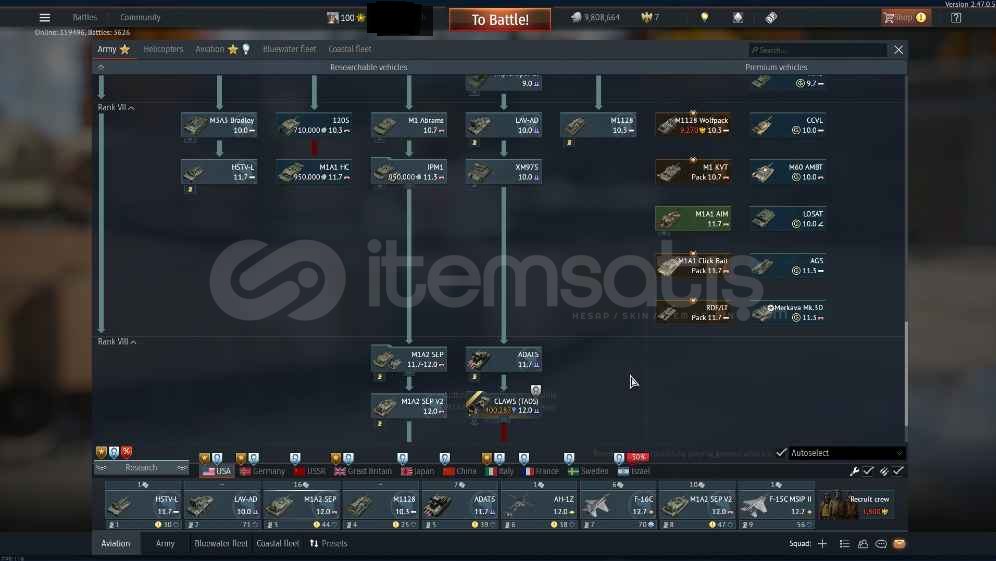Select the M3A3 Bradley vehicle

[219, 125]
